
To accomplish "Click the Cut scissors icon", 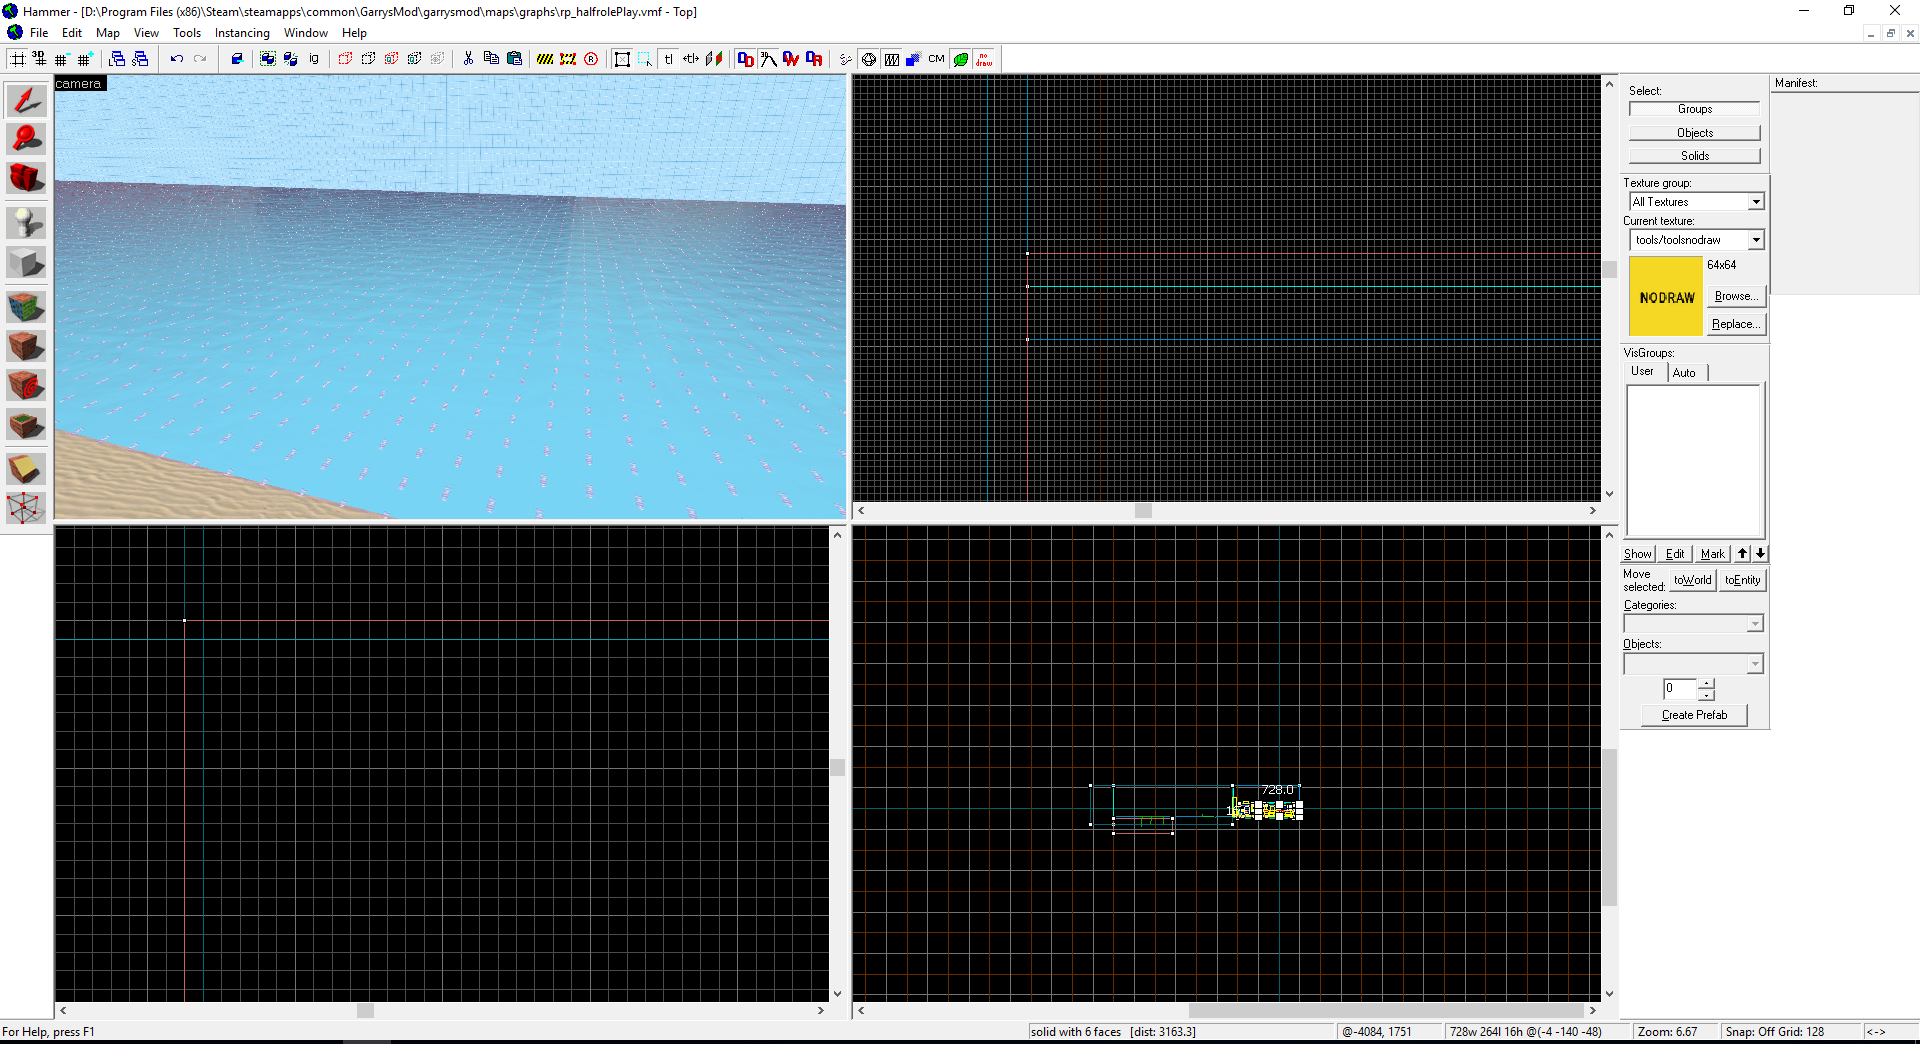I will click(468, 59).
